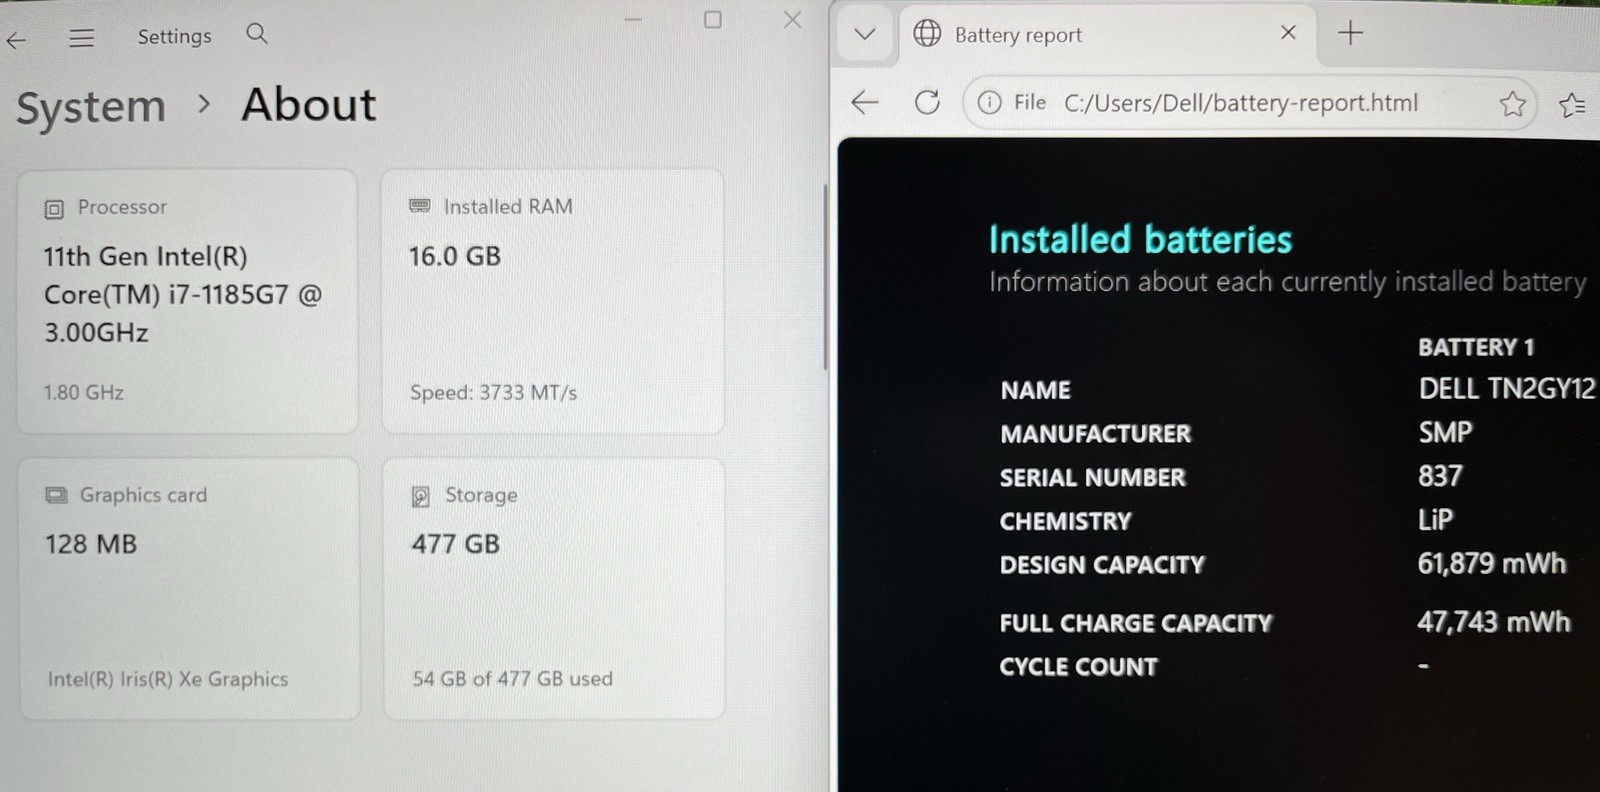Minimize the Settings window
This screenshot has width=1600, height=792.
tap(633, 19)
